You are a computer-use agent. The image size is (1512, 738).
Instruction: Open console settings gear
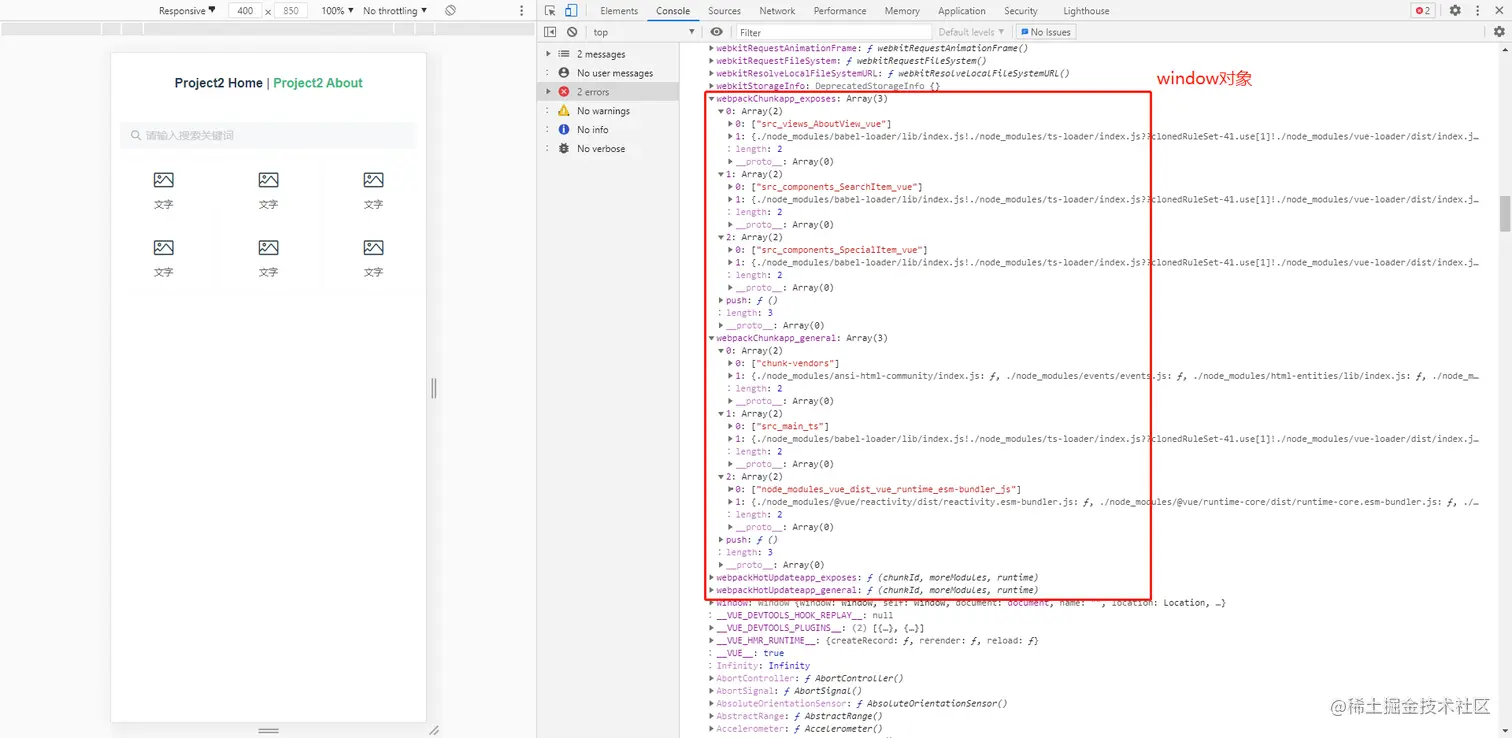[x=1498, y=32]
